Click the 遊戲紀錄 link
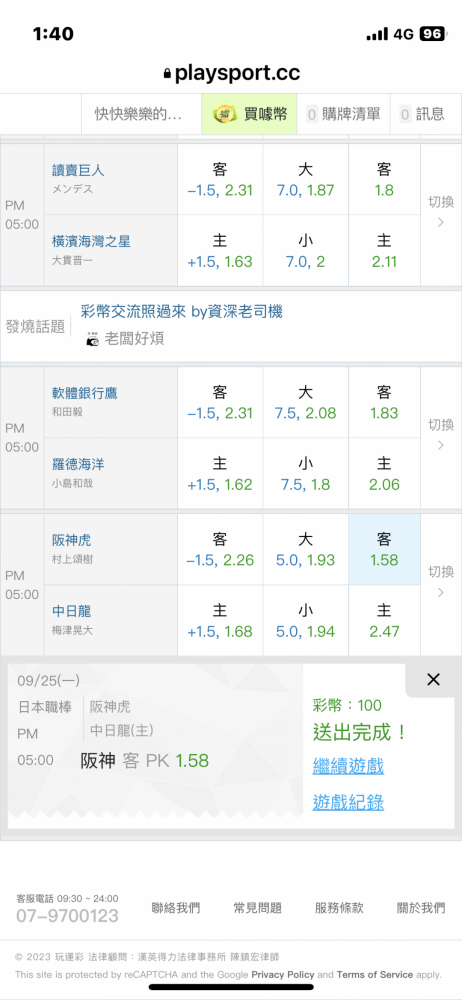This screenshot has height=1000, width=462. click(x=348, y=802)
